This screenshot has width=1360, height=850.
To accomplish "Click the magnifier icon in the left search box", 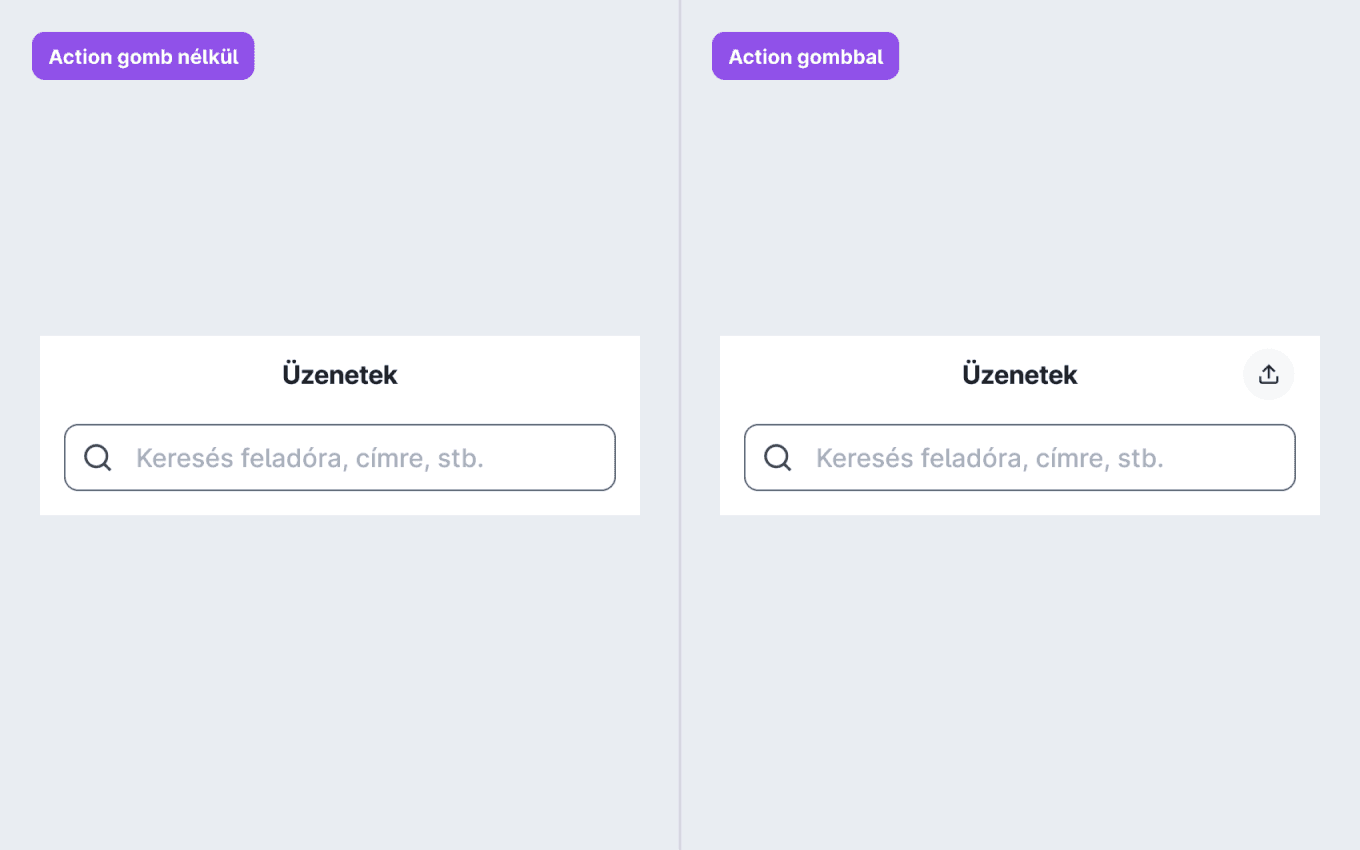I will tap(98, 458).
